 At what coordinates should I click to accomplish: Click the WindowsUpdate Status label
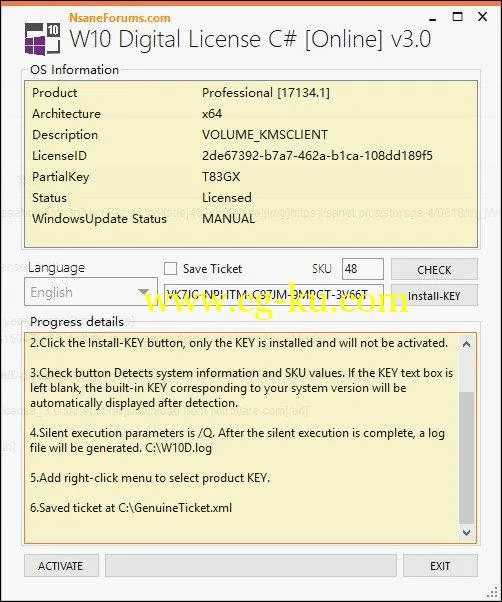99,219
